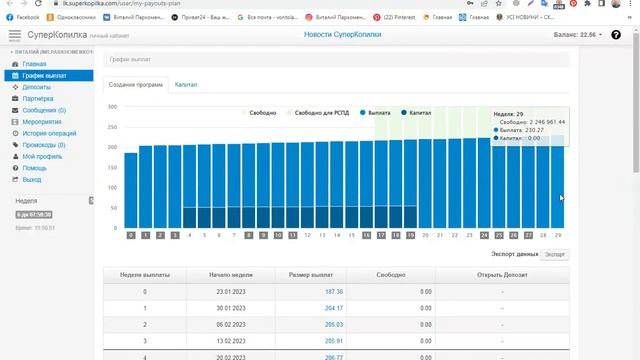Click the Экспорт button
This screenshot has width=640, height=360.
pos(555,254)
